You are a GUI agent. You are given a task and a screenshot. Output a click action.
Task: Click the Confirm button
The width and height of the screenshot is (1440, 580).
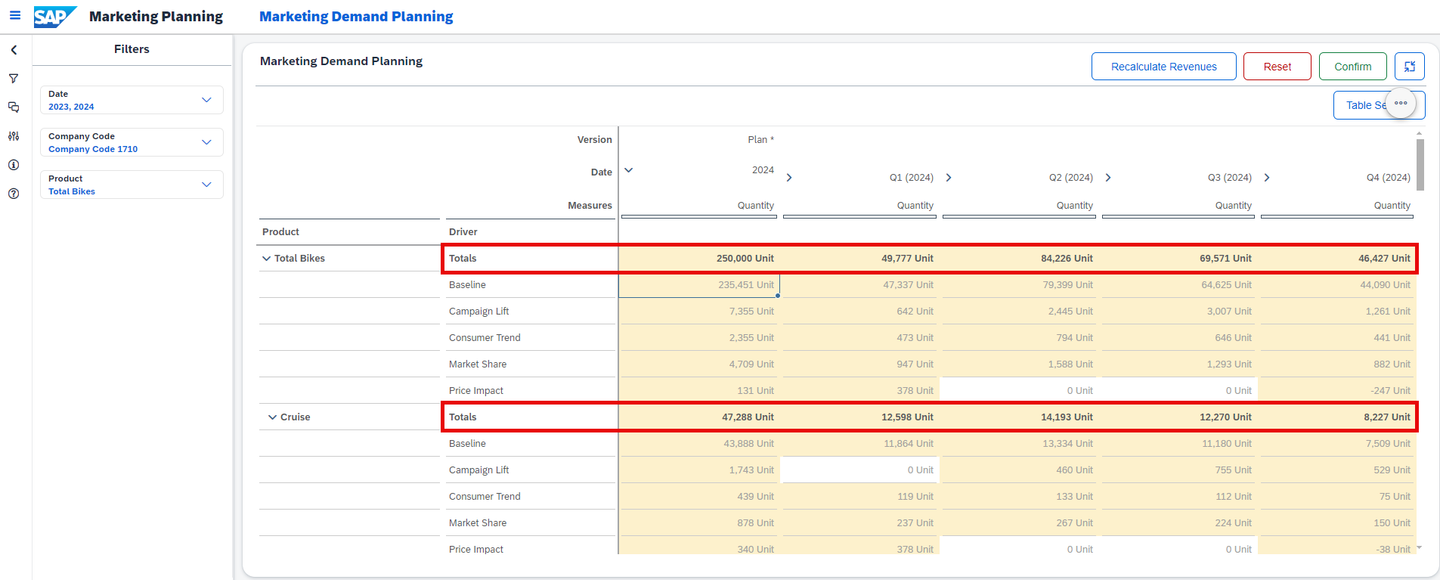1353,66
